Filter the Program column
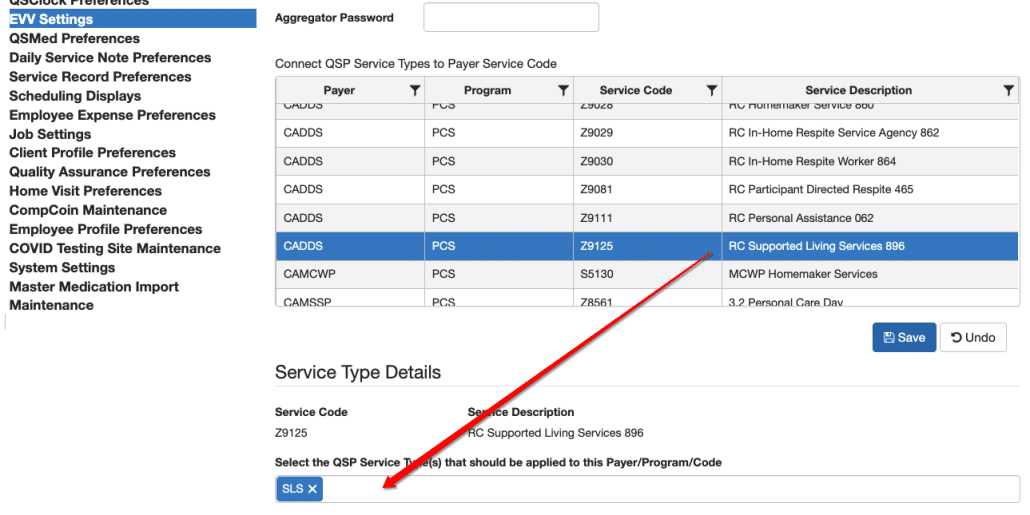Screen dimensions: 1030x515 (563, 91)
